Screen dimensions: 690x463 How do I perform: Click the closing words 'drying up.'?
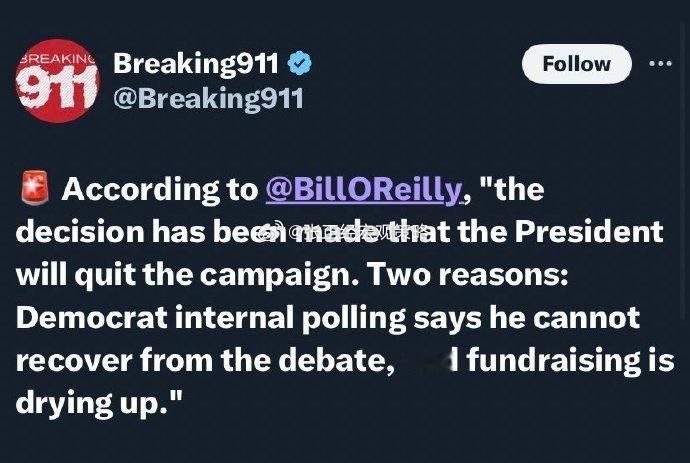(x=99, y=403)
